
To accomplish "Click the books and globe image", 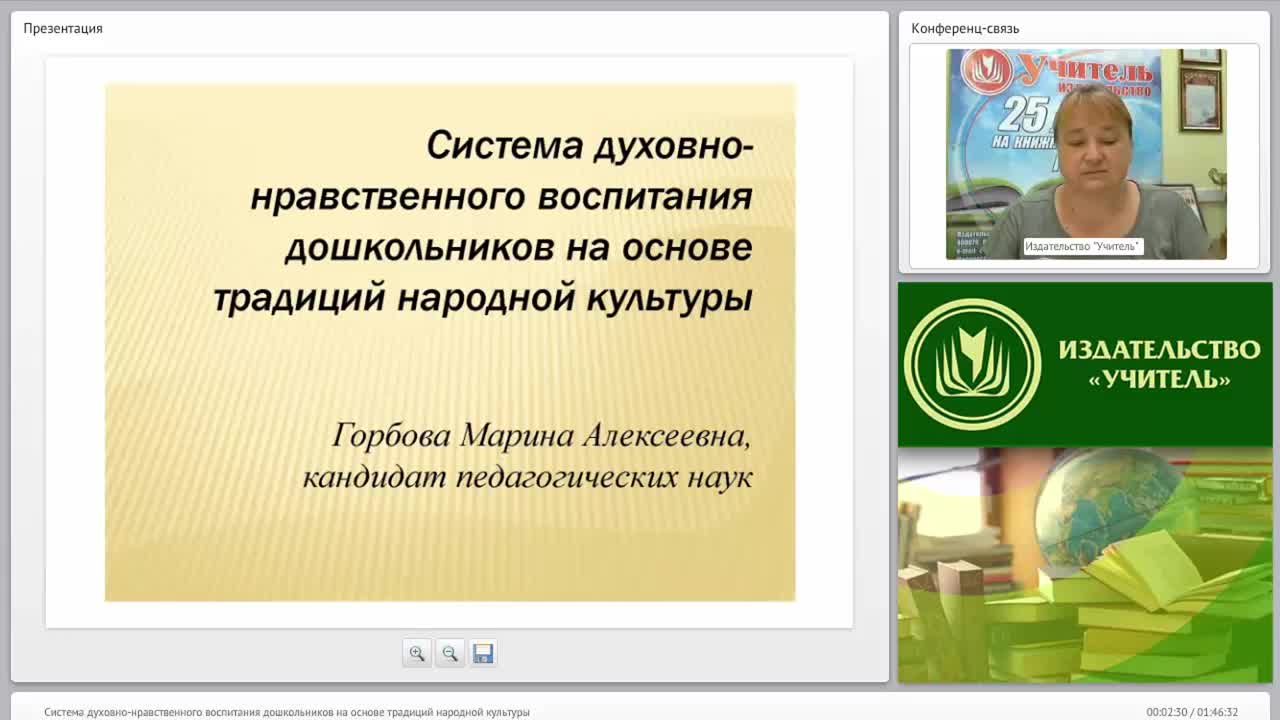I will [1085, 565].
